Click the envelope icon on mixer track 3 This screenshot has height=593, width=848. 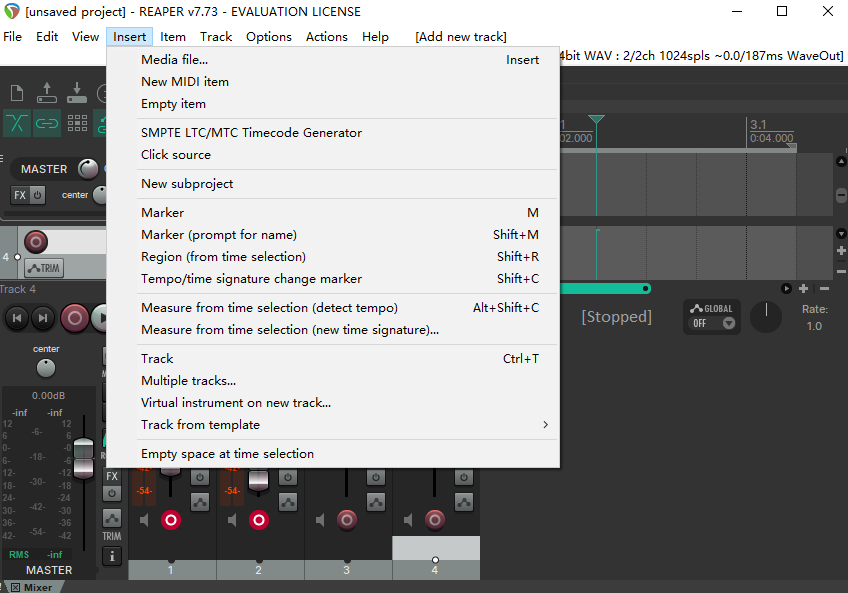(x=376, y=502)
